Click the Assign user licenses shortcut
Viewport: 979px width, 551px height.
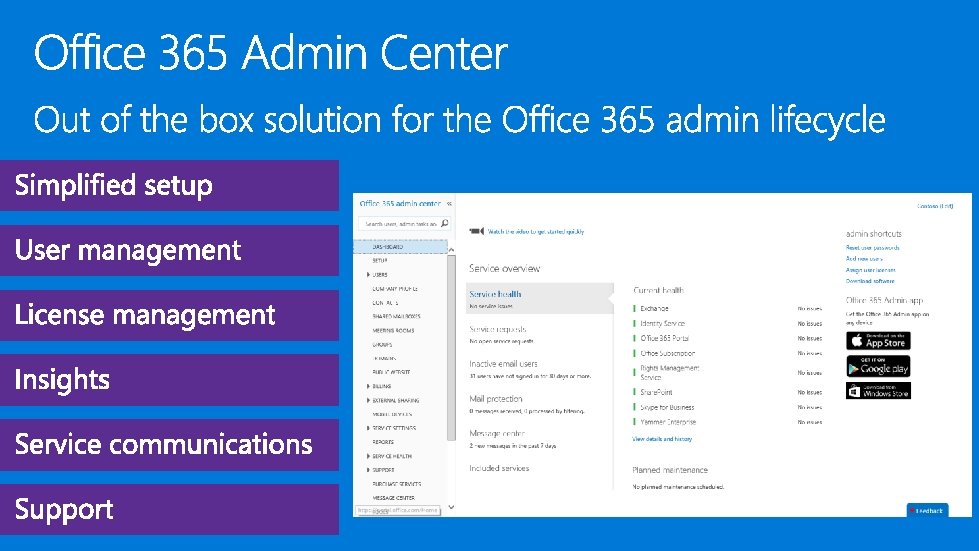[870, 270]
